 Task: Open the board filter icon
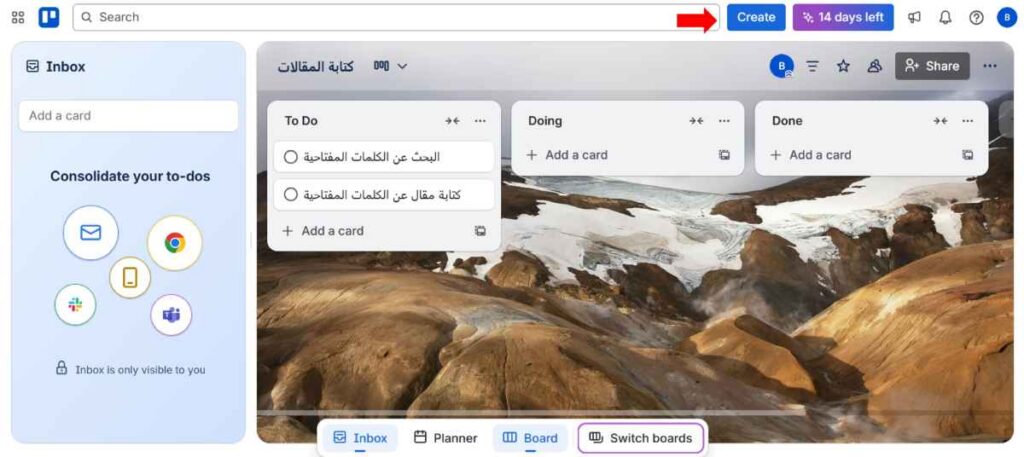tap(812, 66)
